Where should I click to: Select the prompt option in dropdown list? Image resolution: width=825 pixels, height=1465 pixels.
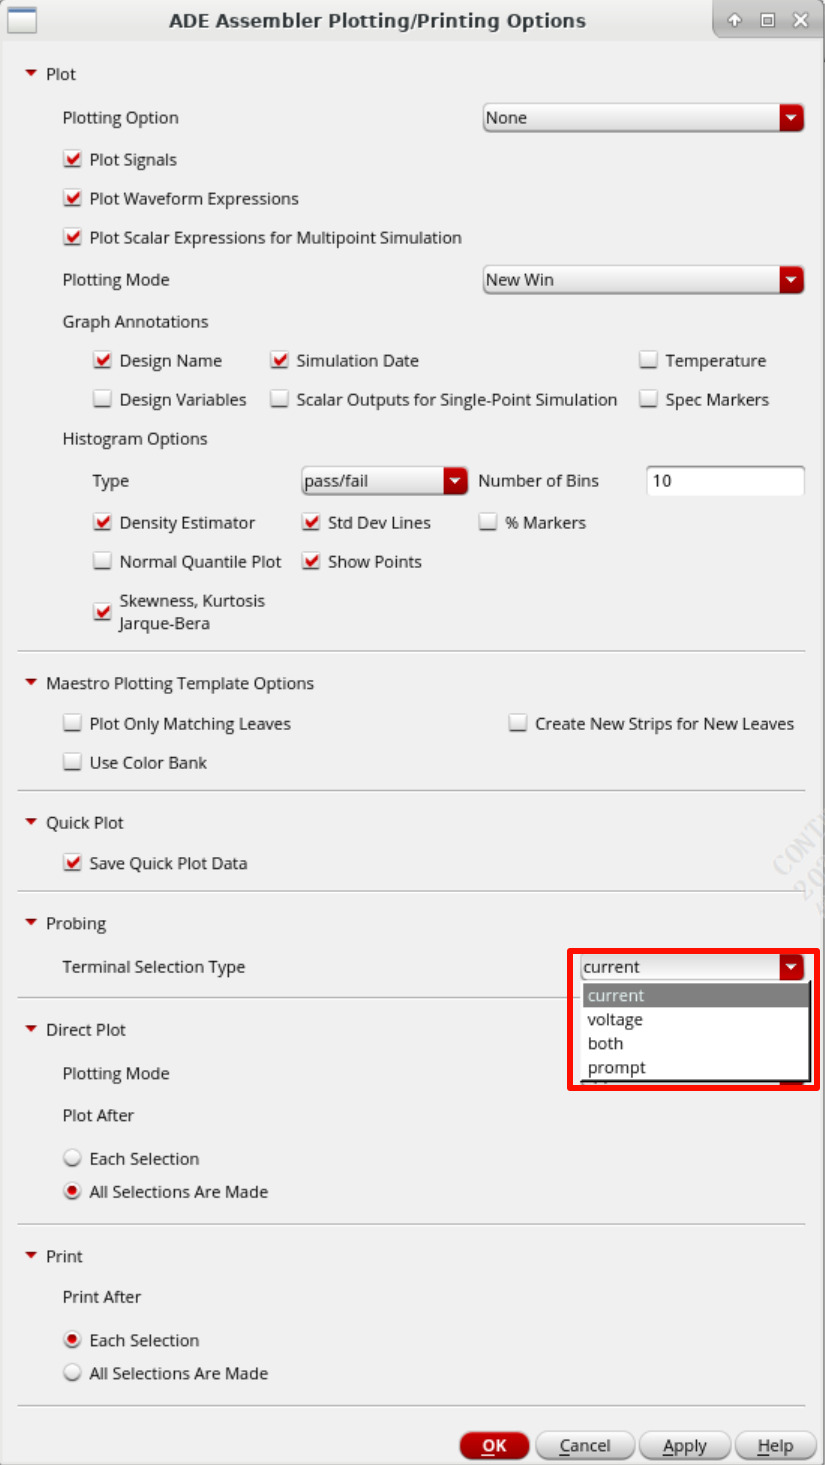click(x=617, y=1068)
